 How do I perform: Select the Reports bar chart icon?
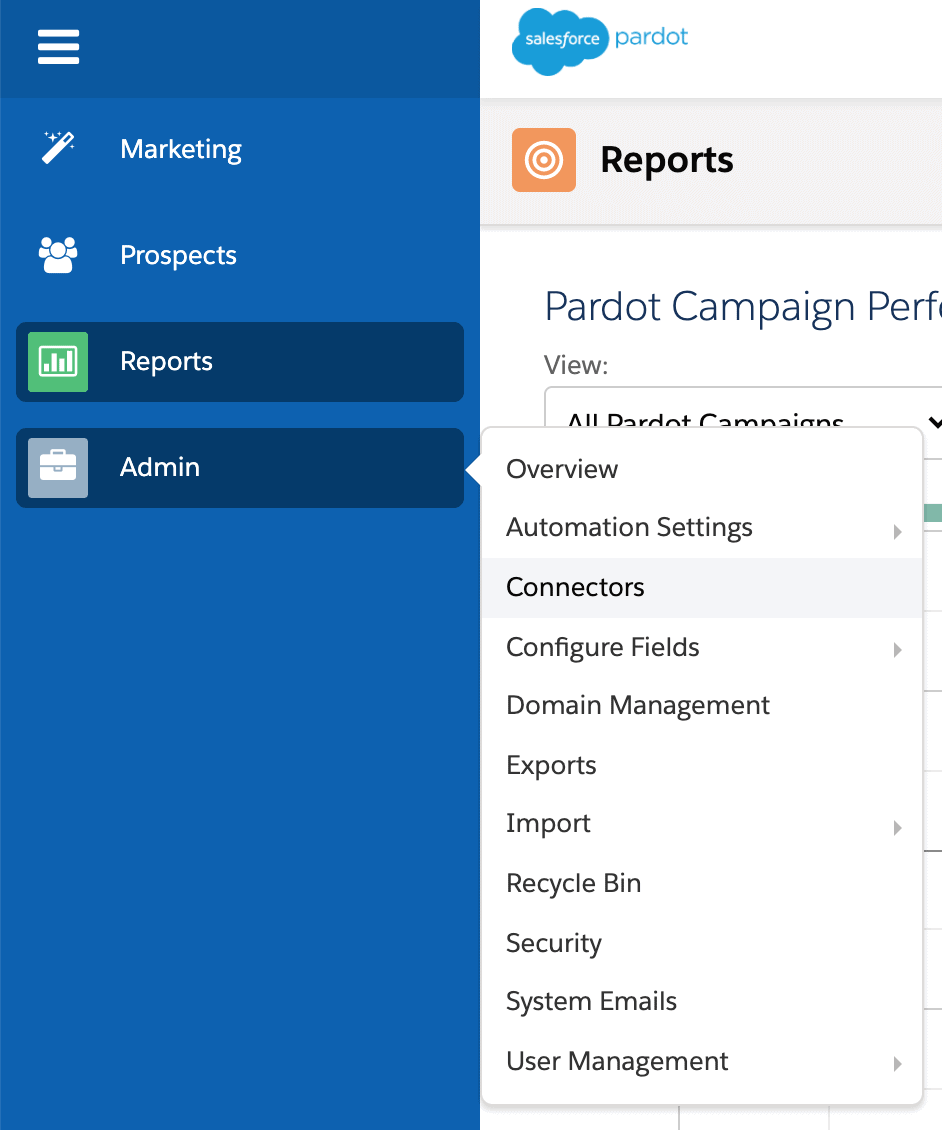pos(58,362)
